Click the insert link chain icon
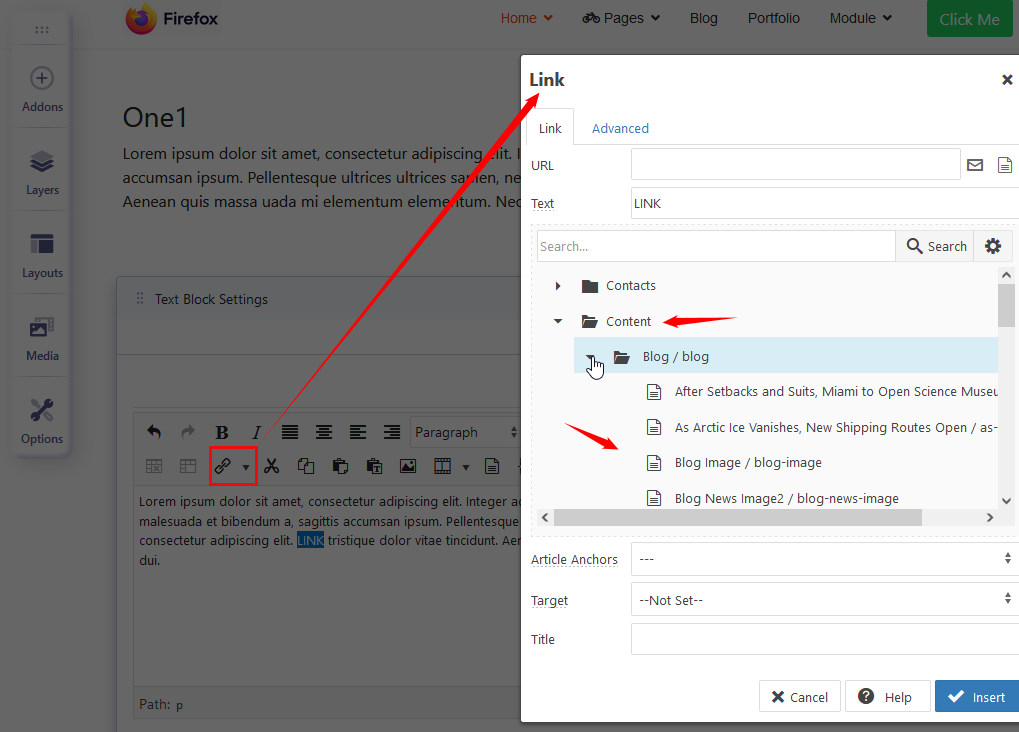This screenshot has height=732, width=1019. (223, 466)
